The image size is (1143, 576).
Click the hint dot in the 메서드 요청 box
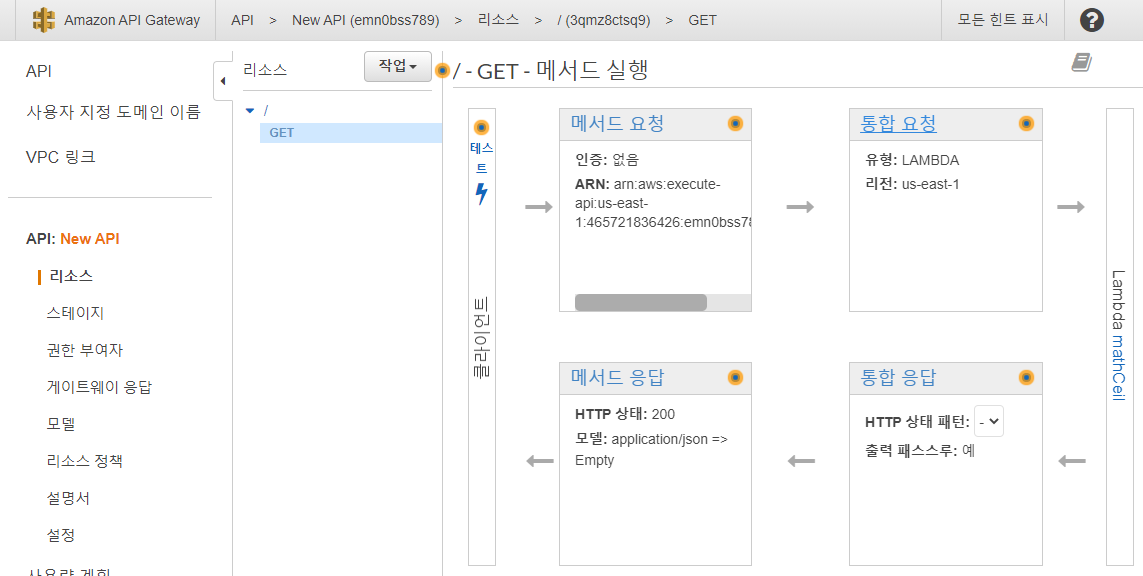click(x=736, y=124)
